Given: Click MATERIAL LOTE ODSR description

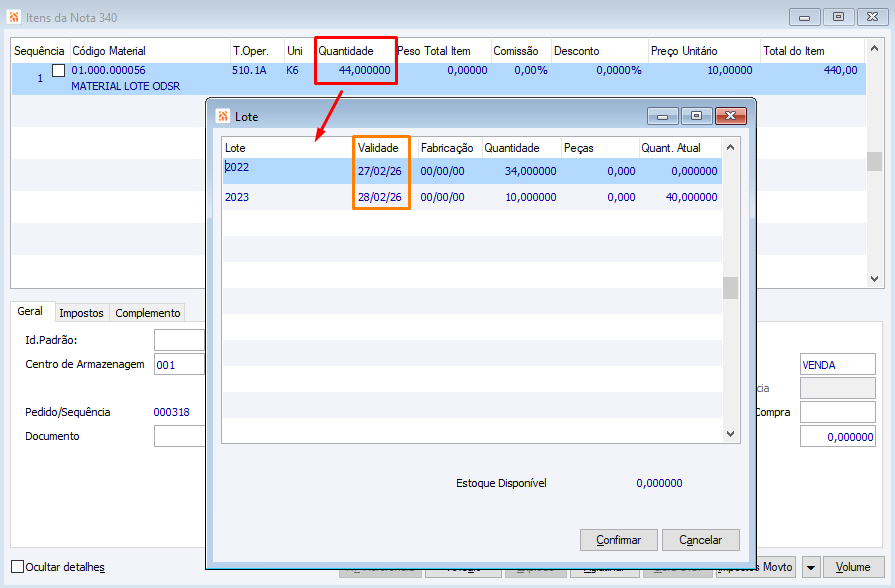Looking at the screenshot, I should [x=126, y=86].
